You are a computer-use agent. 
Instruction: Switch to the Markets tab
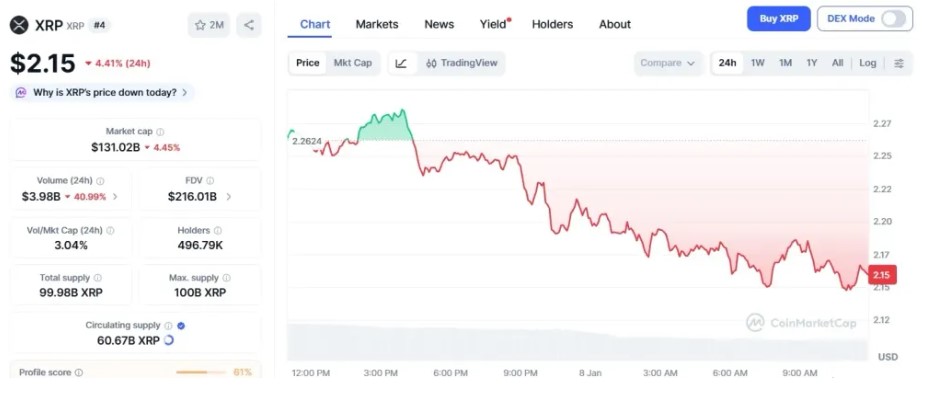(376, 24)
